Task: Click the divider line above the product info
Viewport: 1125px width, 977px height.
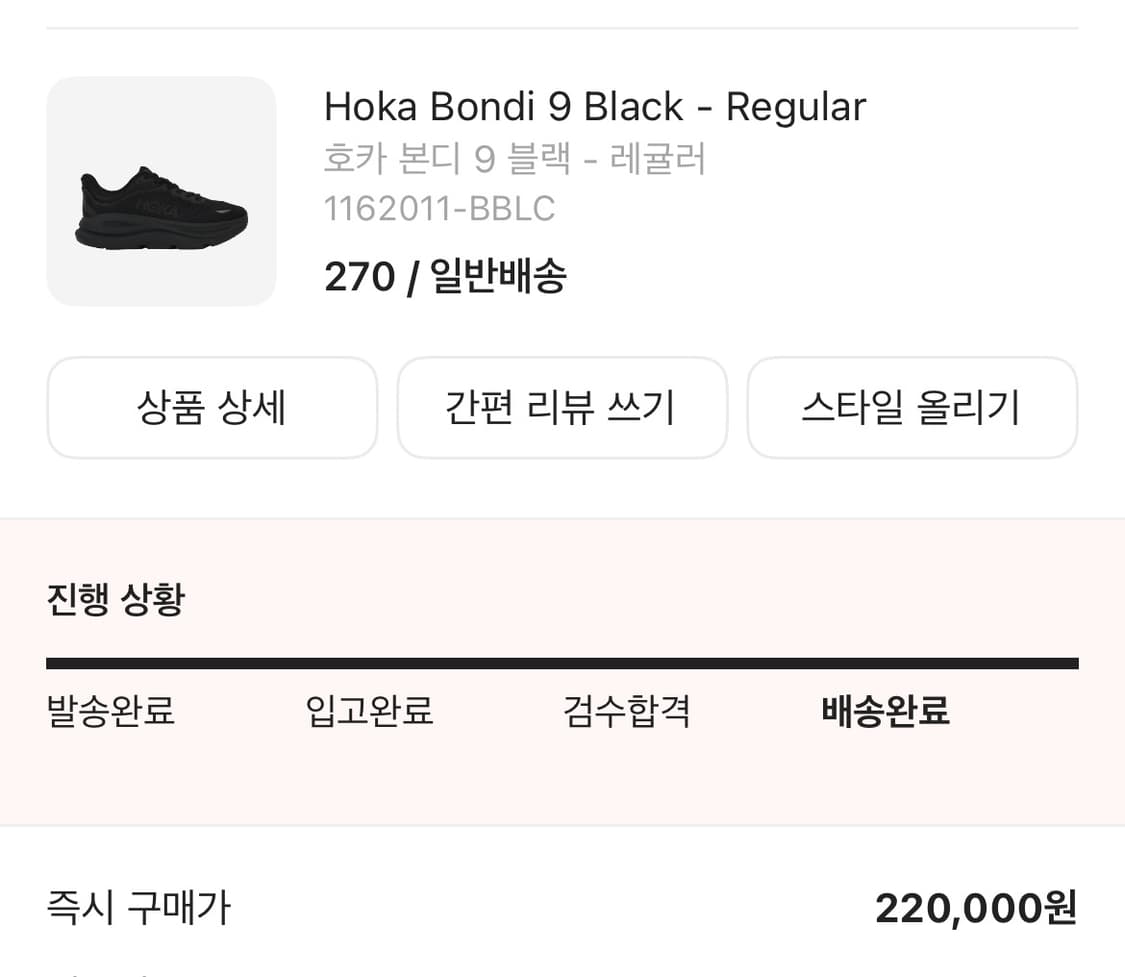Action: click(x=562, y=28)
